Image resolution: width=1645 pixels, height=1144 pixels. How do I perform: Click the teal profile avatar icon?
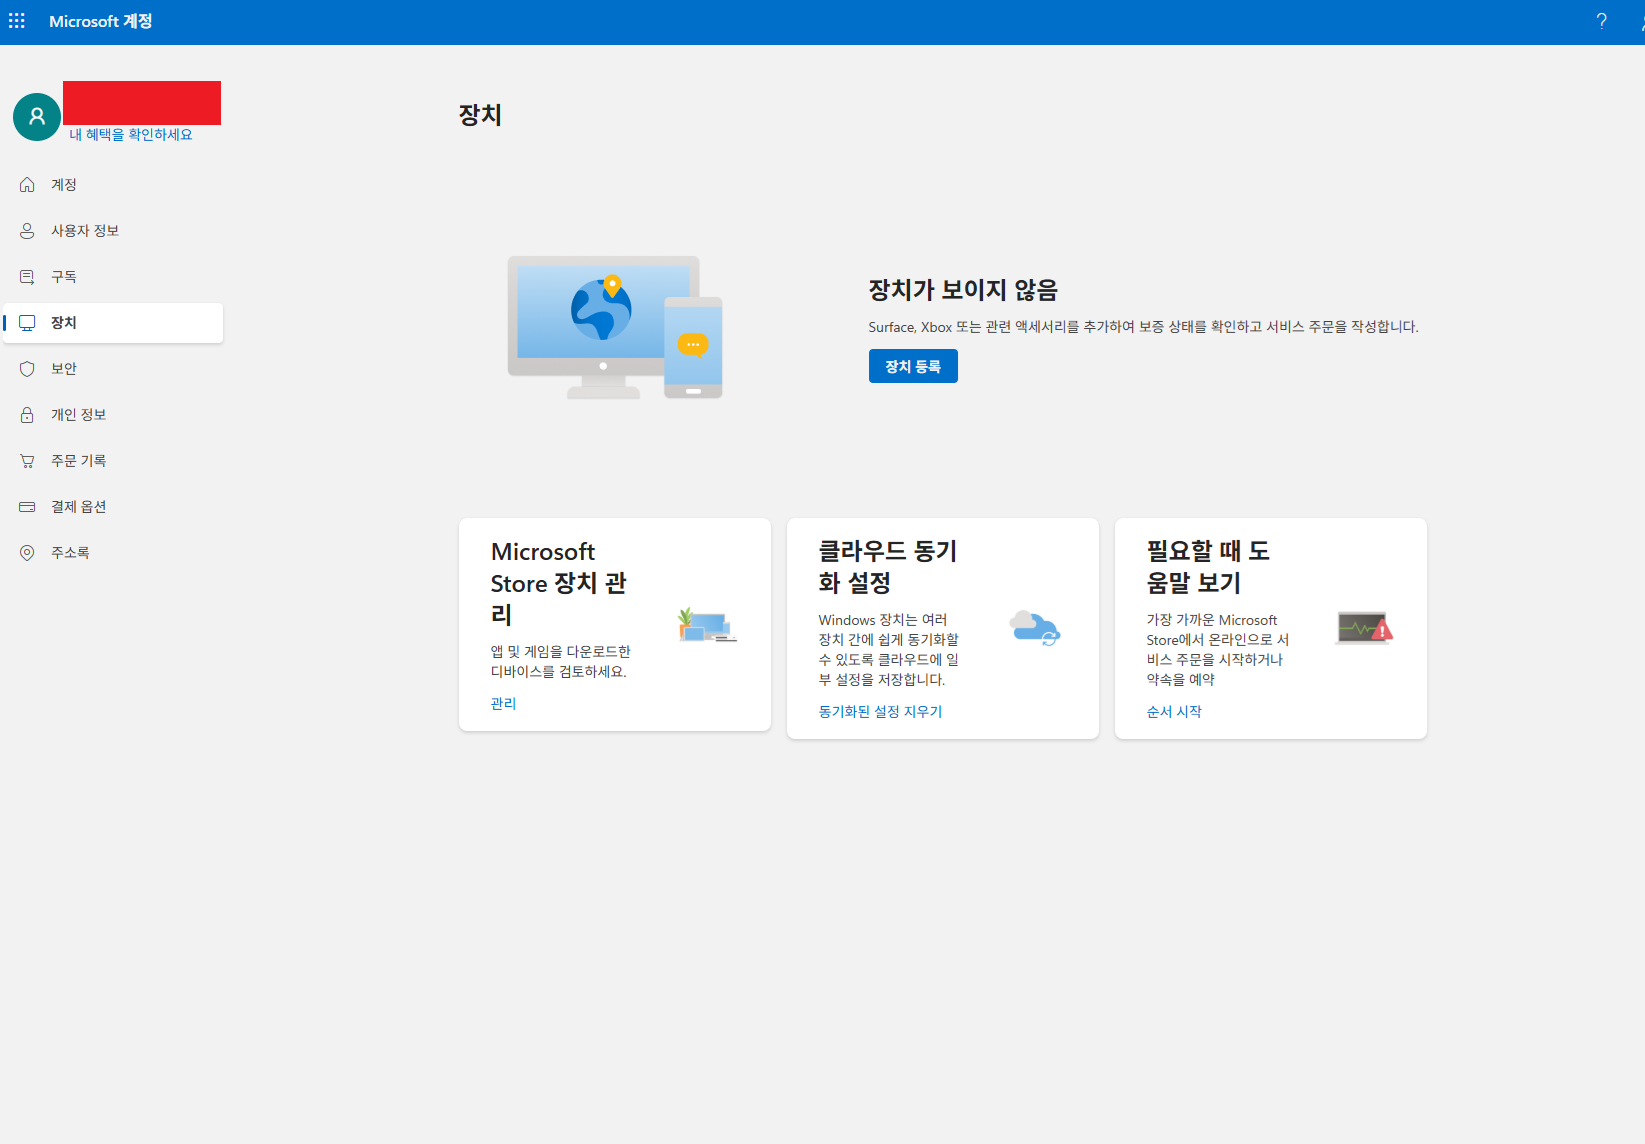pyautogui.click(x=37, y=117)
